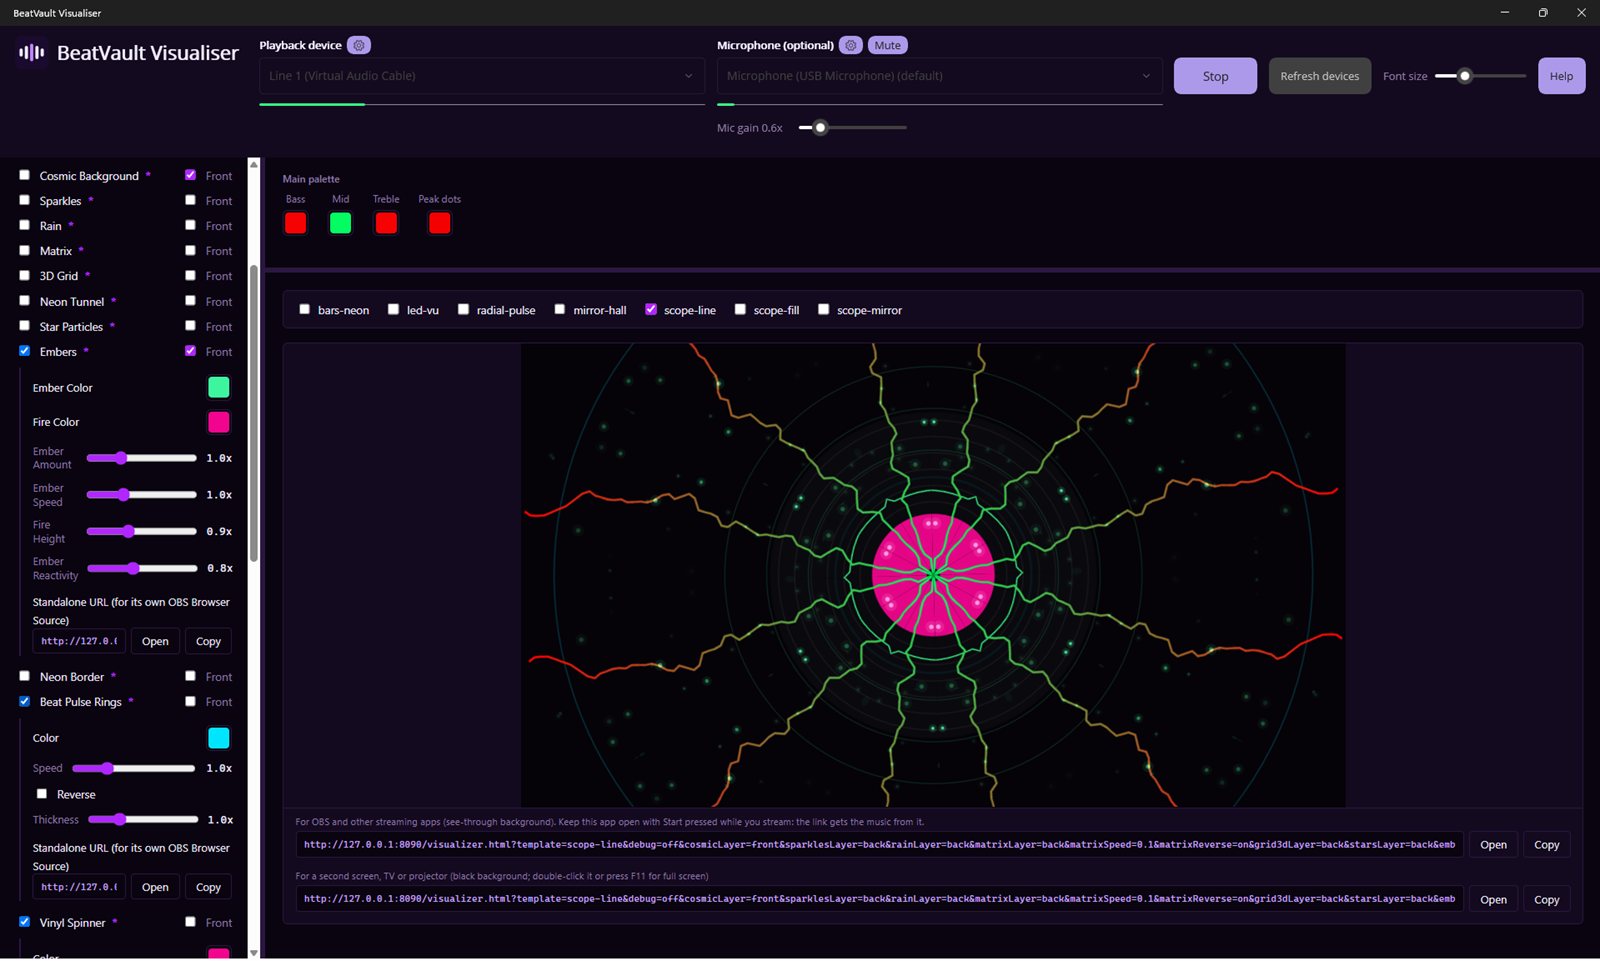Disable the Embers effect checkbox
Image resolution: width=1600 pixels, height=961 pixels.
pos(25,351)
